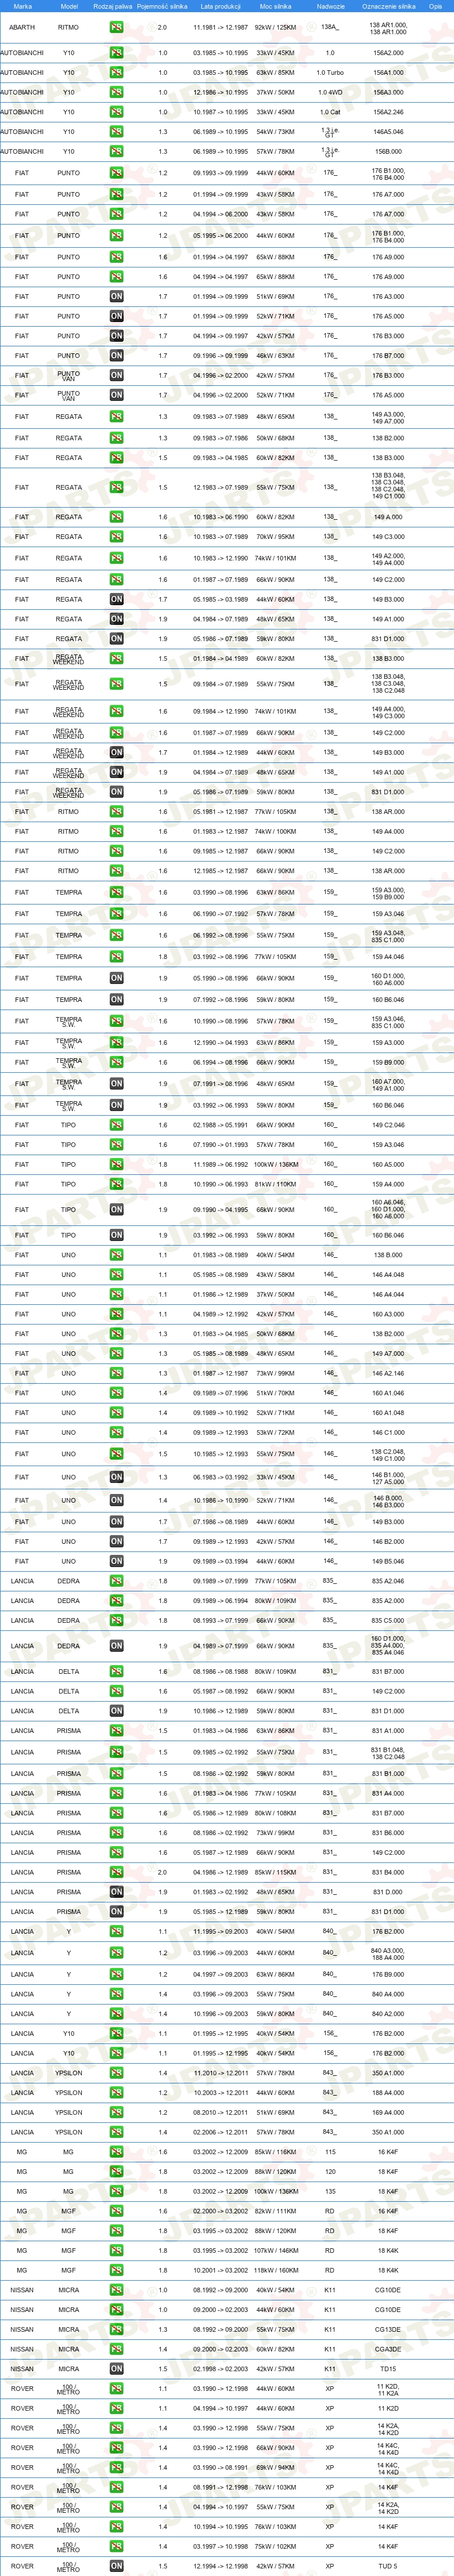
Task: Click diesel icon in NISSAN MICRA TD15 row
Action: tap(117, 2368)
